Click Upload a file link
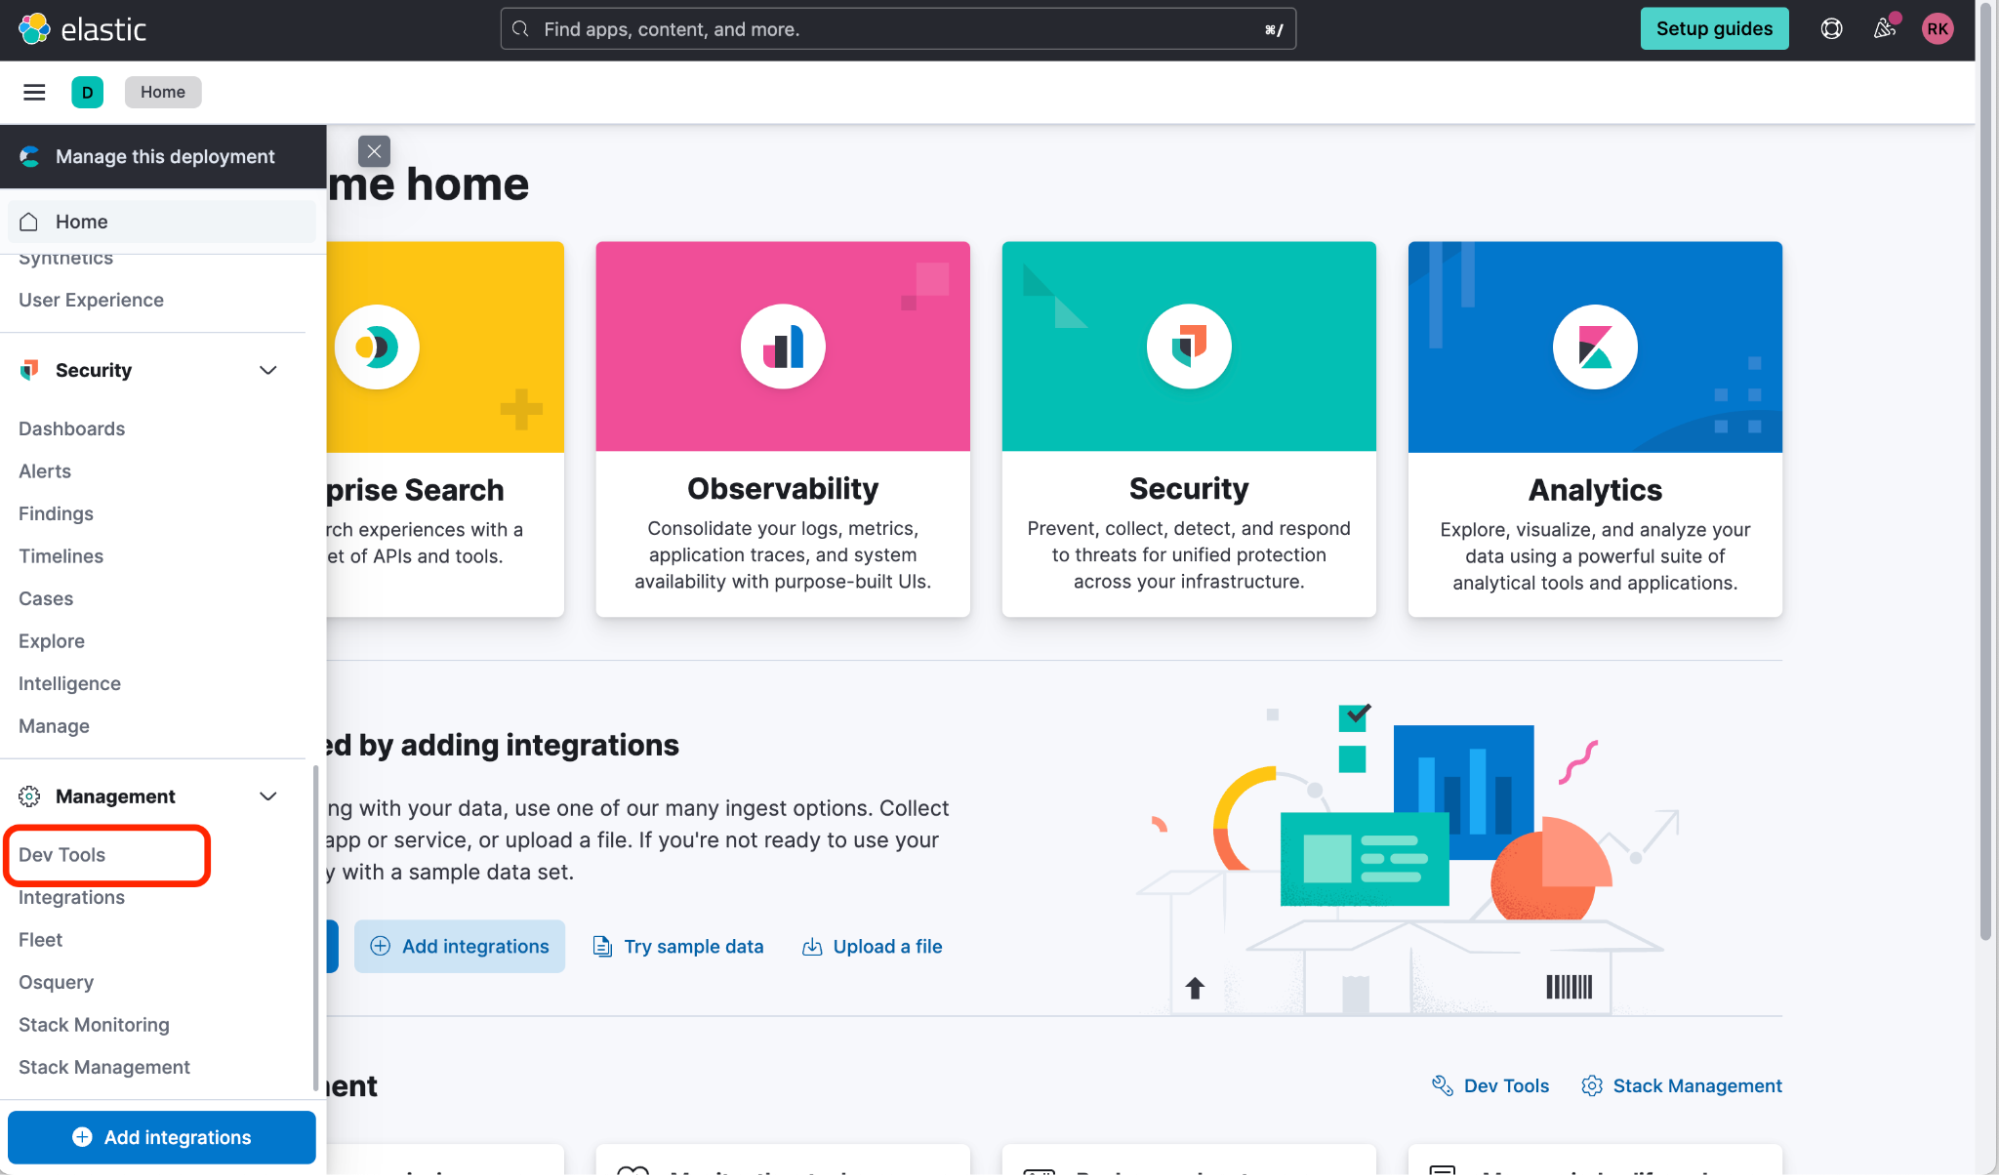The height and width of the screenshot is (1176, 1999). click(x=872, y=946)
